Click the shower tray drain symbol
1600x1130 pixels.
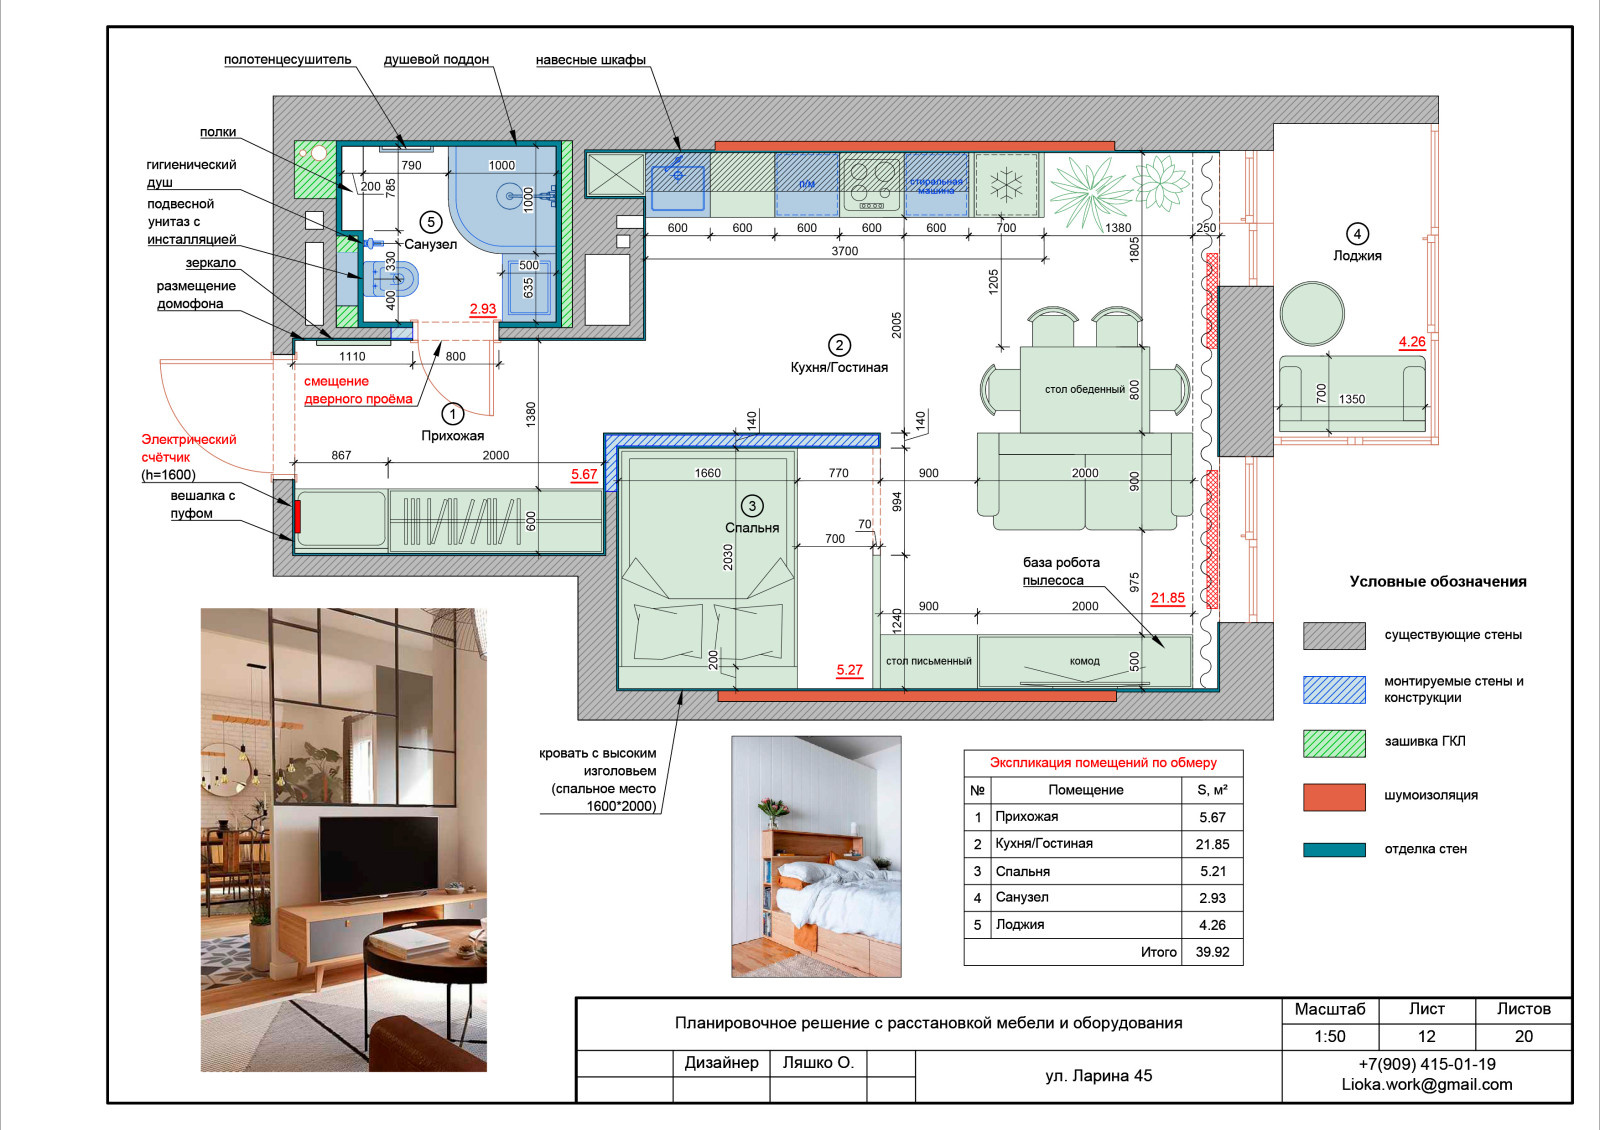[x=509, y=197]
